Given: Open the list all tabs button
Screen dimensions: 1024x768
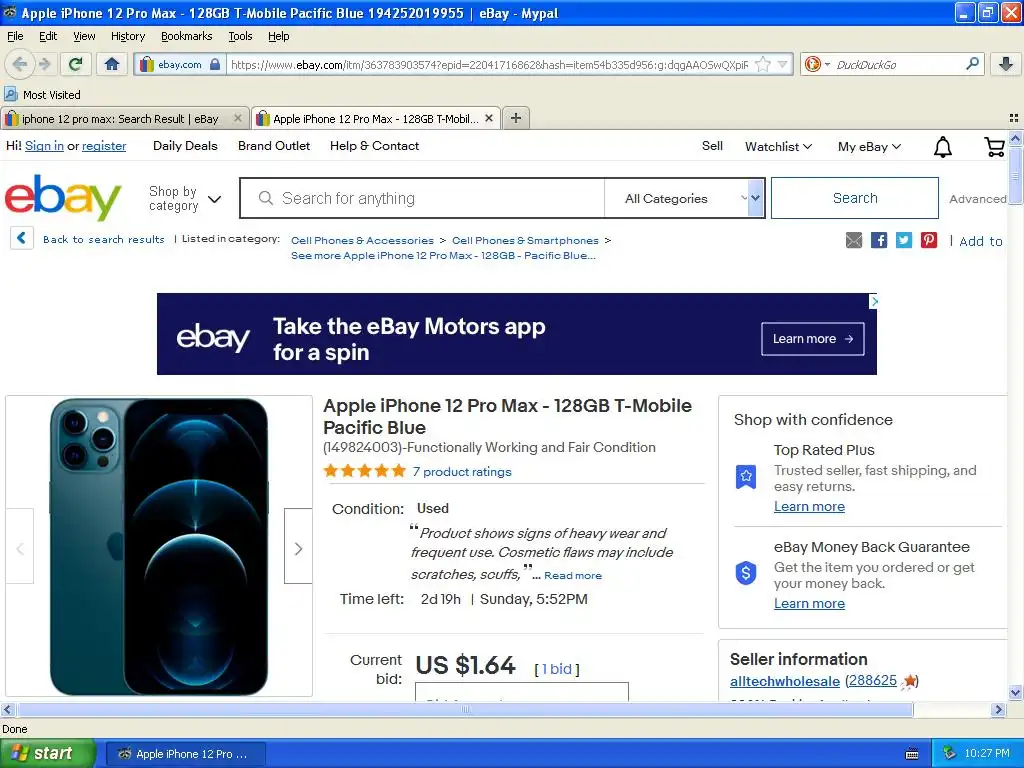Looking at the screenshot, I should point(1014,118).
